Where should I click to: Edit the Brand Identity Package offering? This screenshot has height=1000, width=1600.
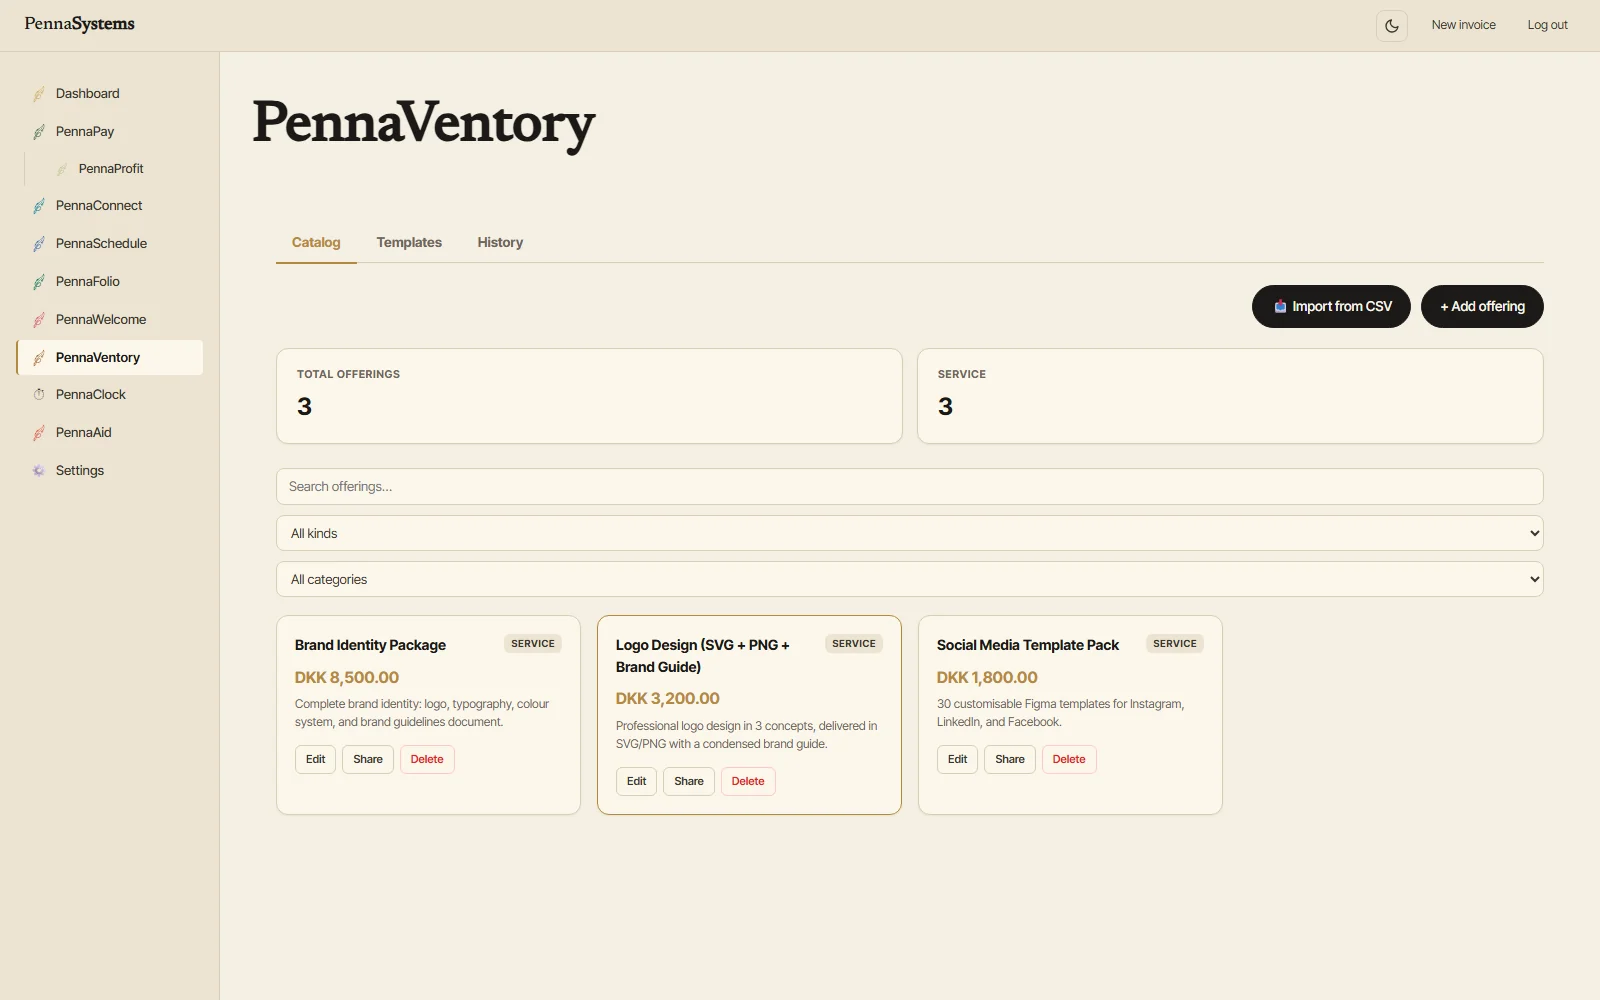(x=315, y=760)
